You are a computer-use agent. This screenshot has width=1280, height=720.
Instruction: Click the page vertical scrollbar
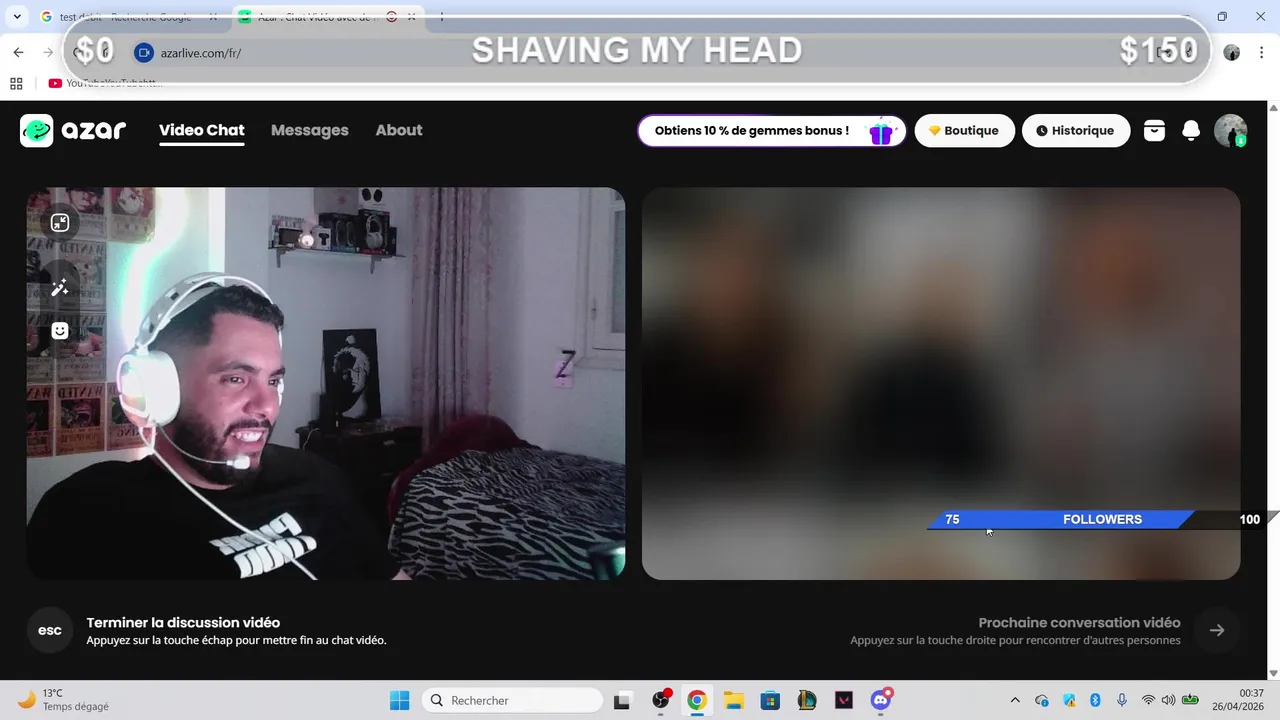pyautogui.click(x=1273, y=390)
